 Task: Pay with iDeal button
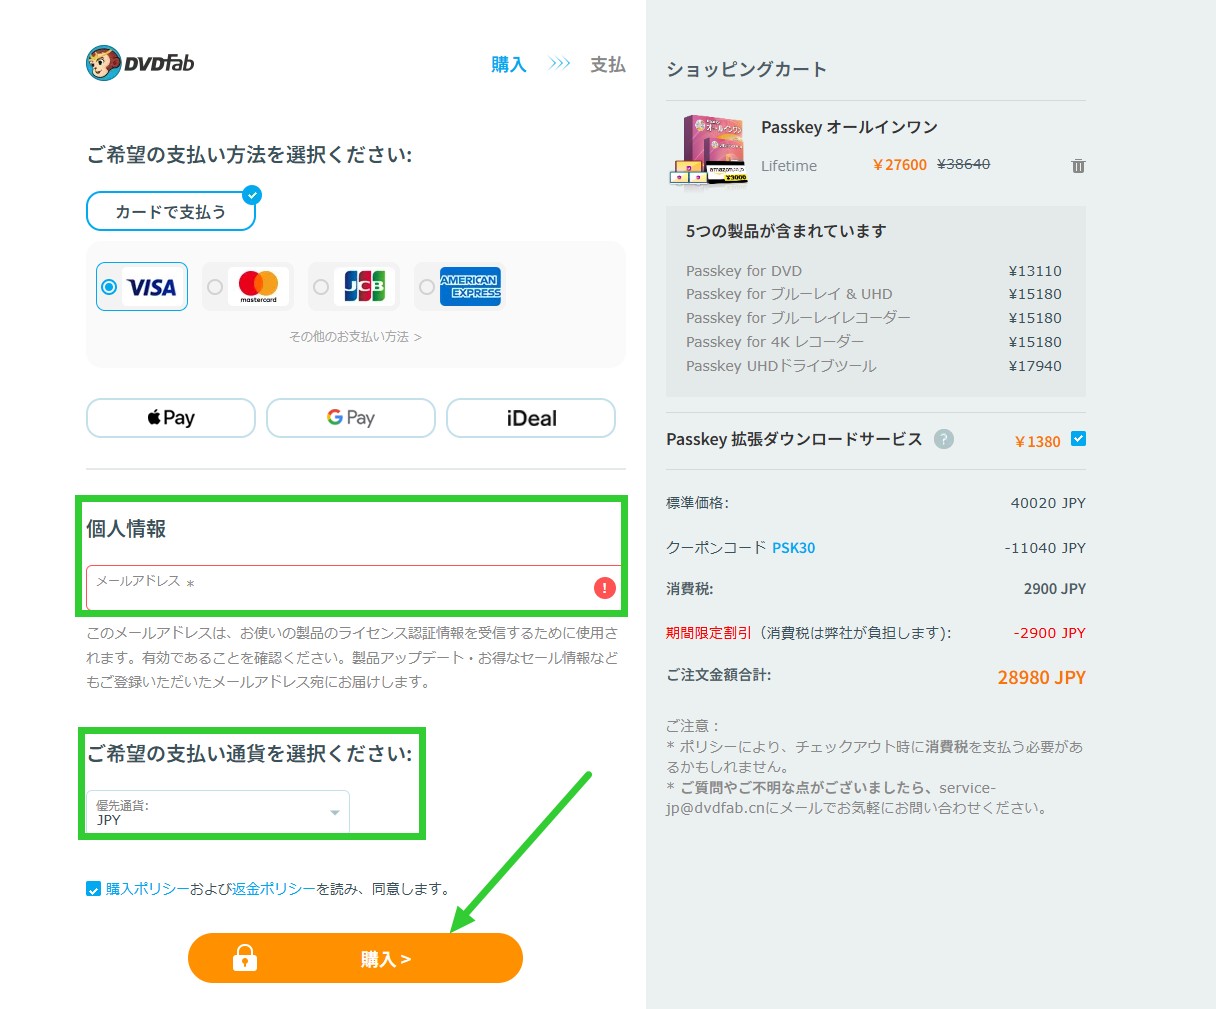point(531,418)
